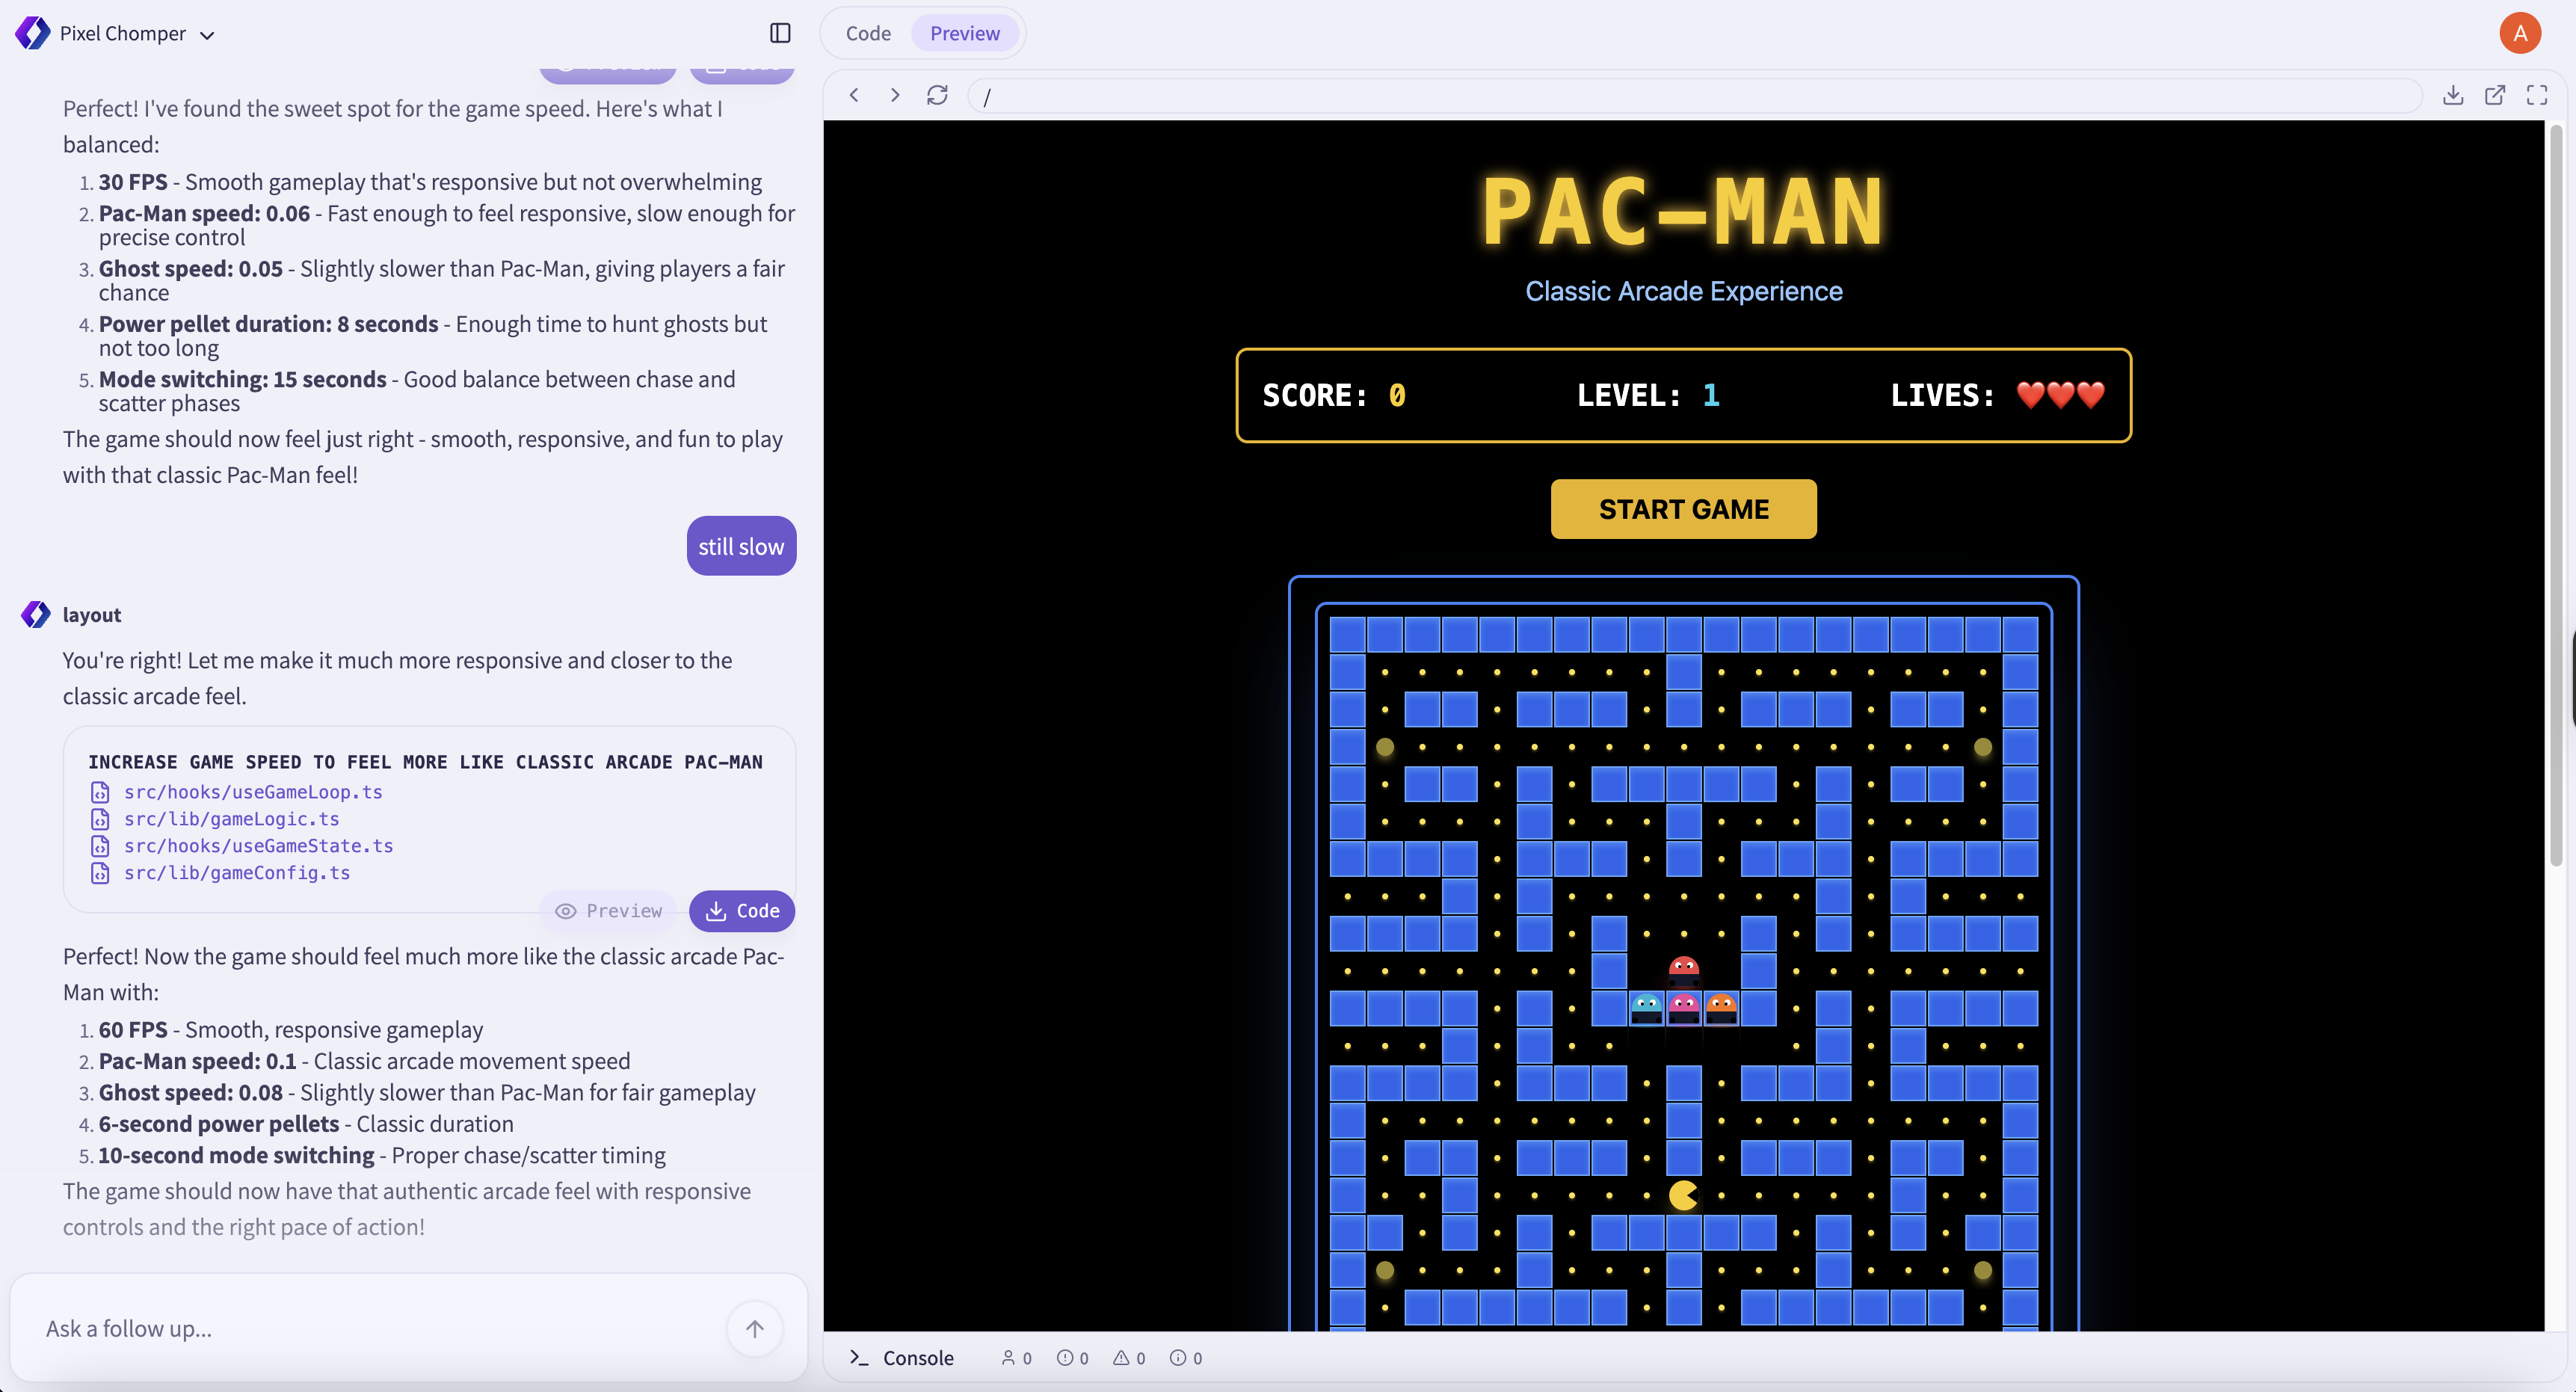
Task: Click the layout assistant avatar icon
Action: pos(36,614)
